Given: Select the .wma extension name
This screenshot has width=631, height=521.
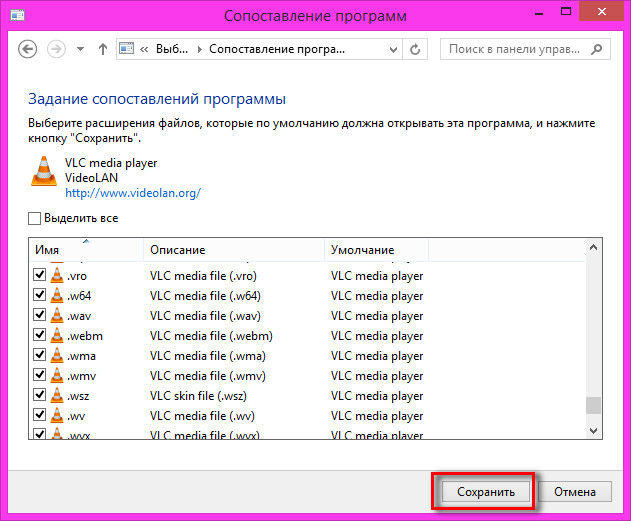Looking at the screenshot, I should tap(81, 356).
